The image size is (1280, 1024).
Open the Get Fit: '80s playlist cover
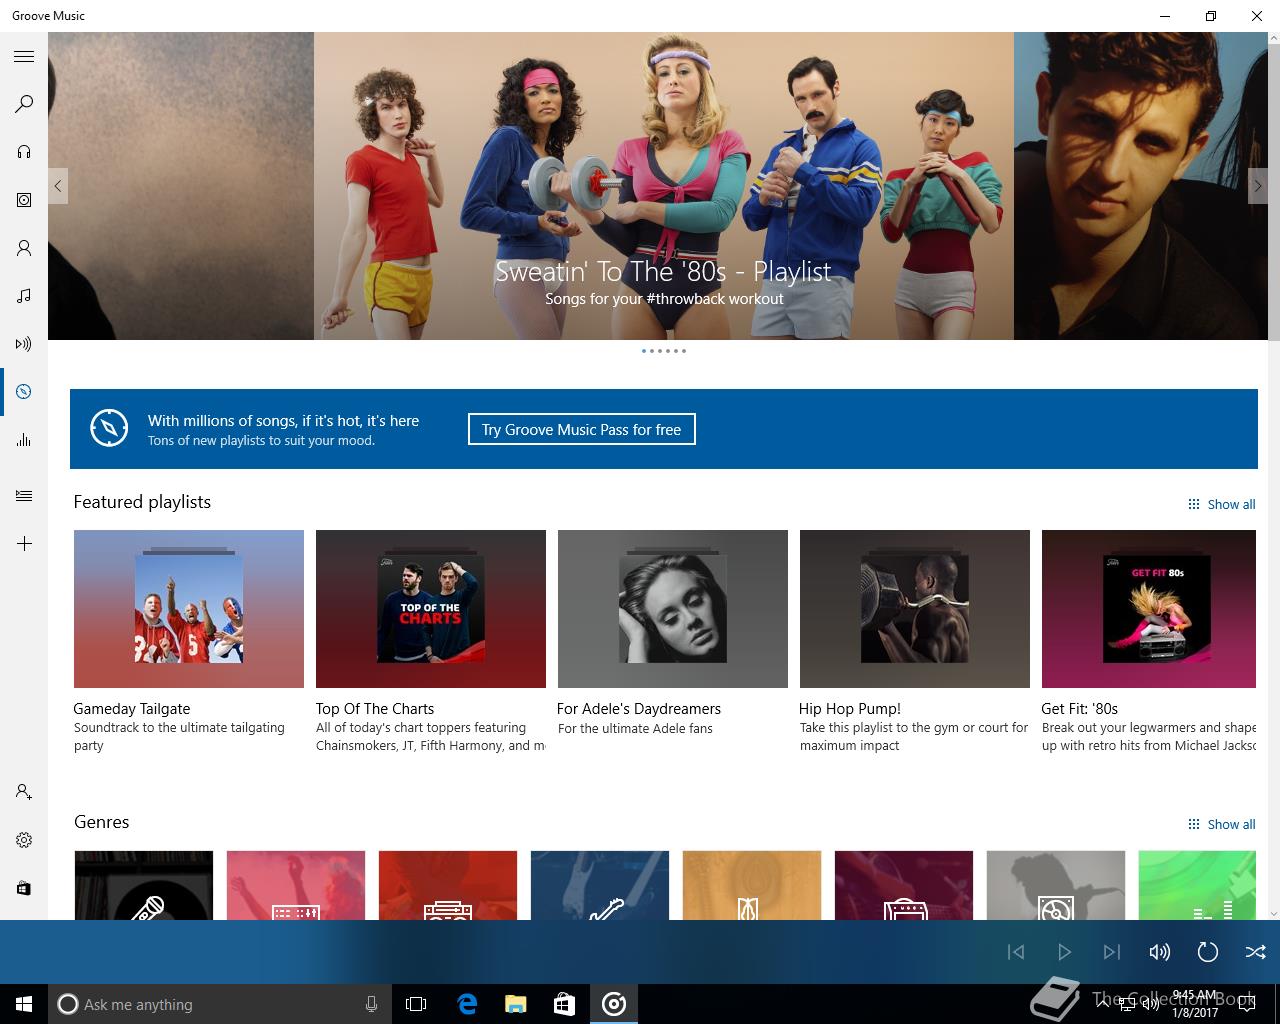tap(1149, 609)
